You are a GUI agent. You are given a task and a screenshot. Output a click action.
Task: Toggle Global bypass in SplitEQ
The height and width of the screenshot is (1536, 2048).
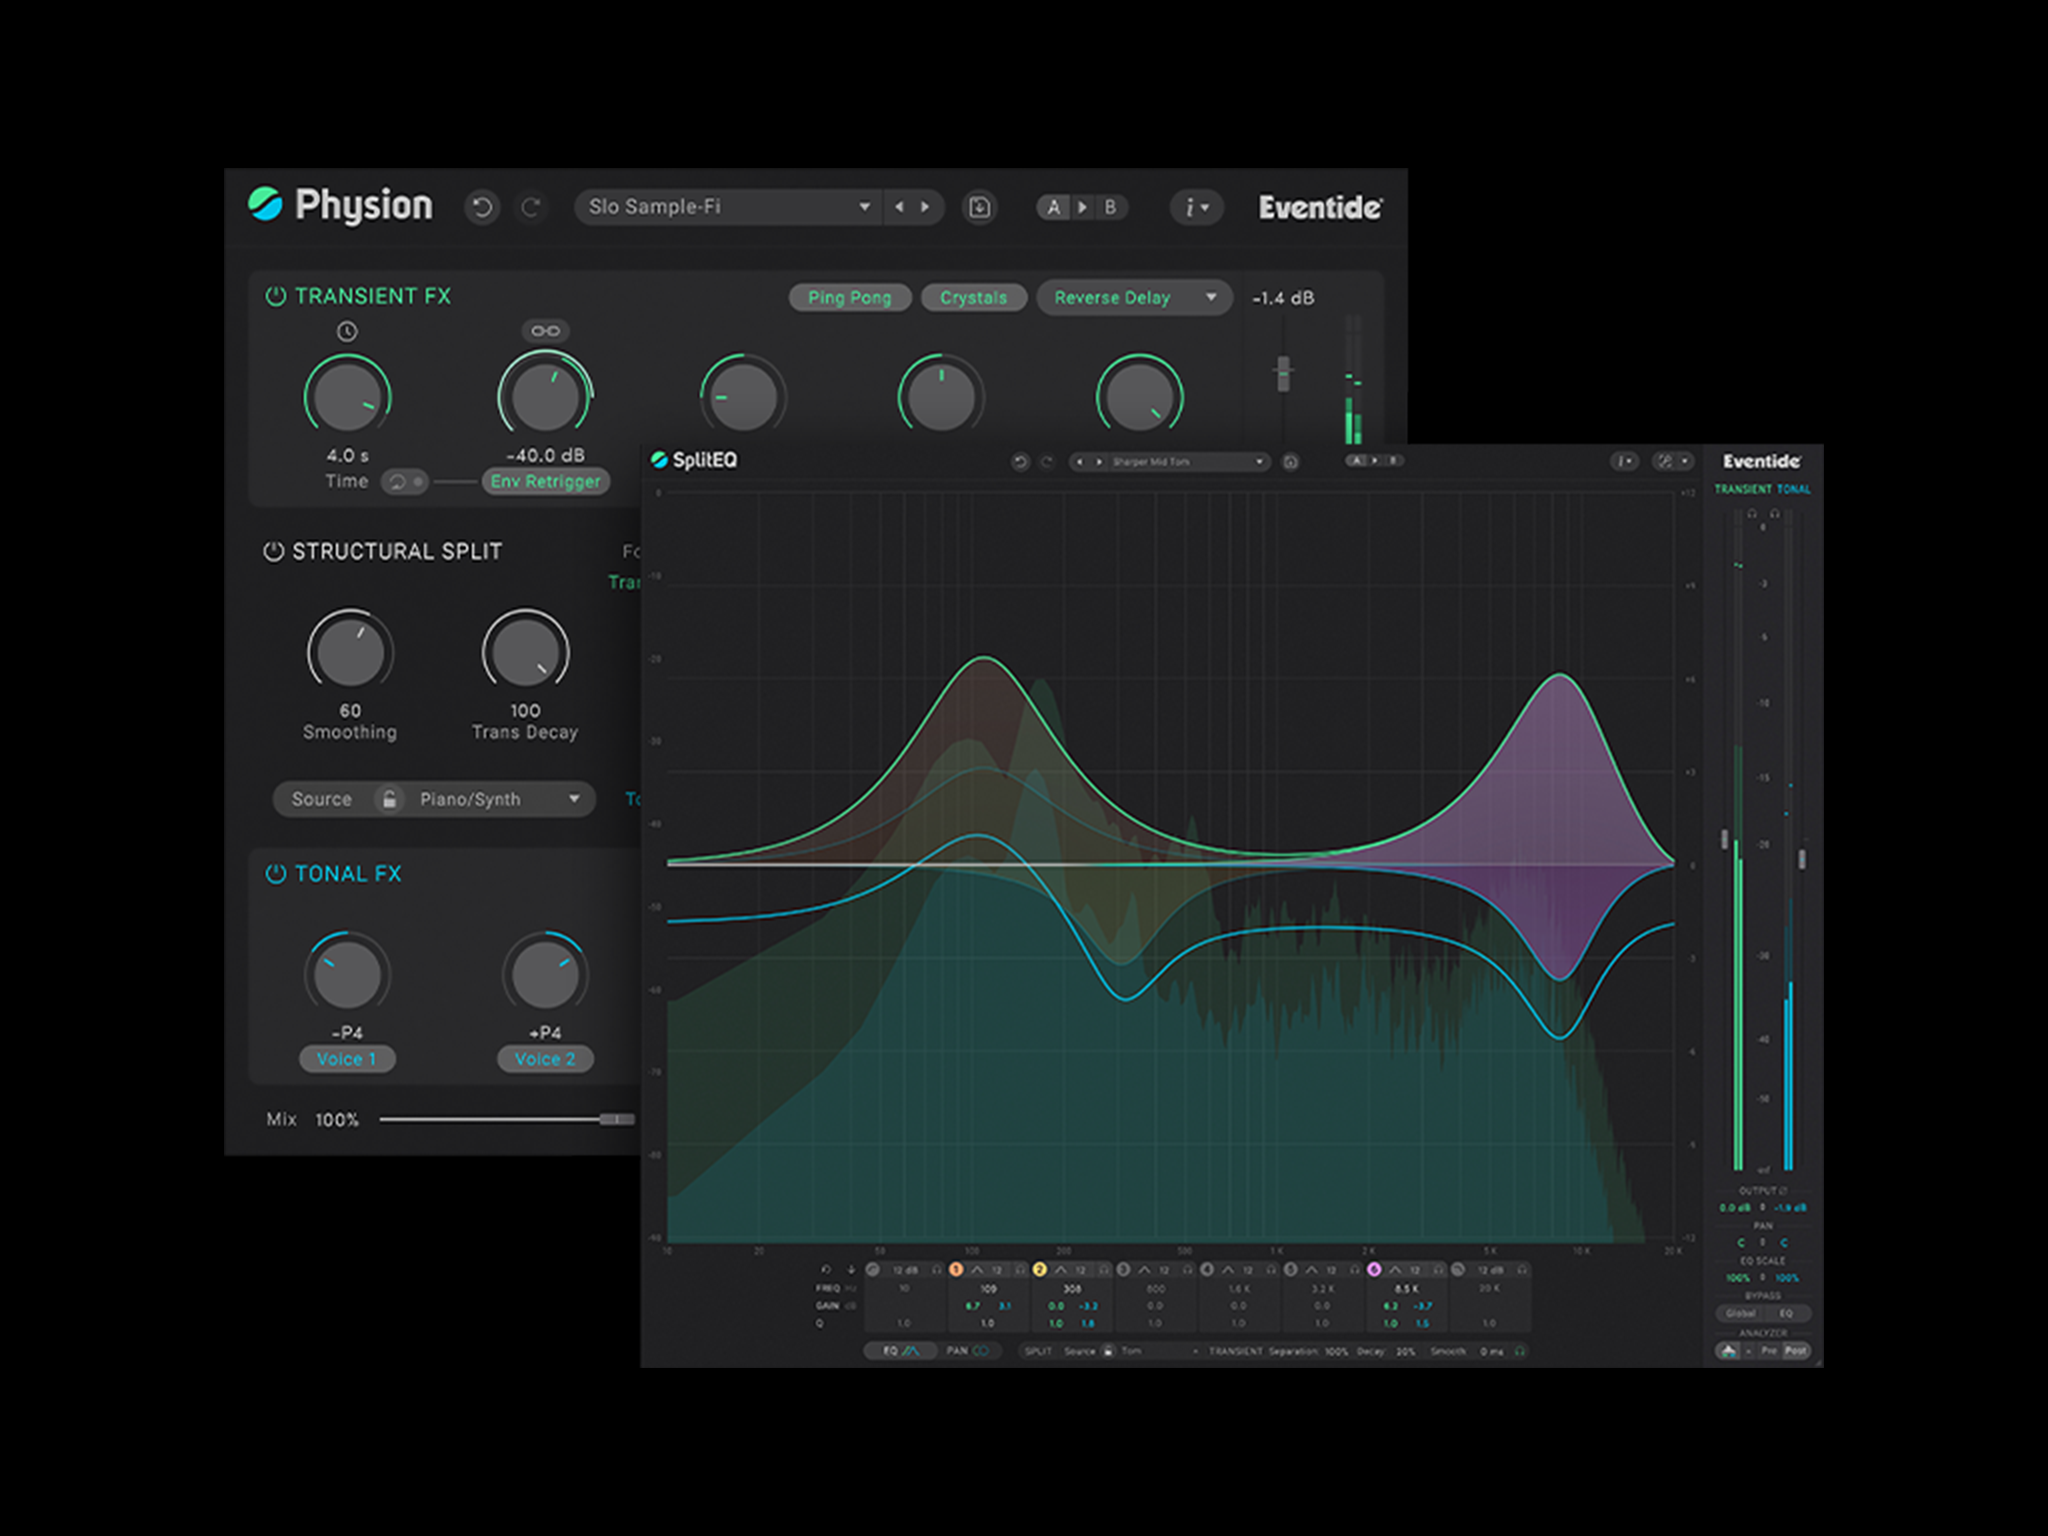coord(1740,1313)
